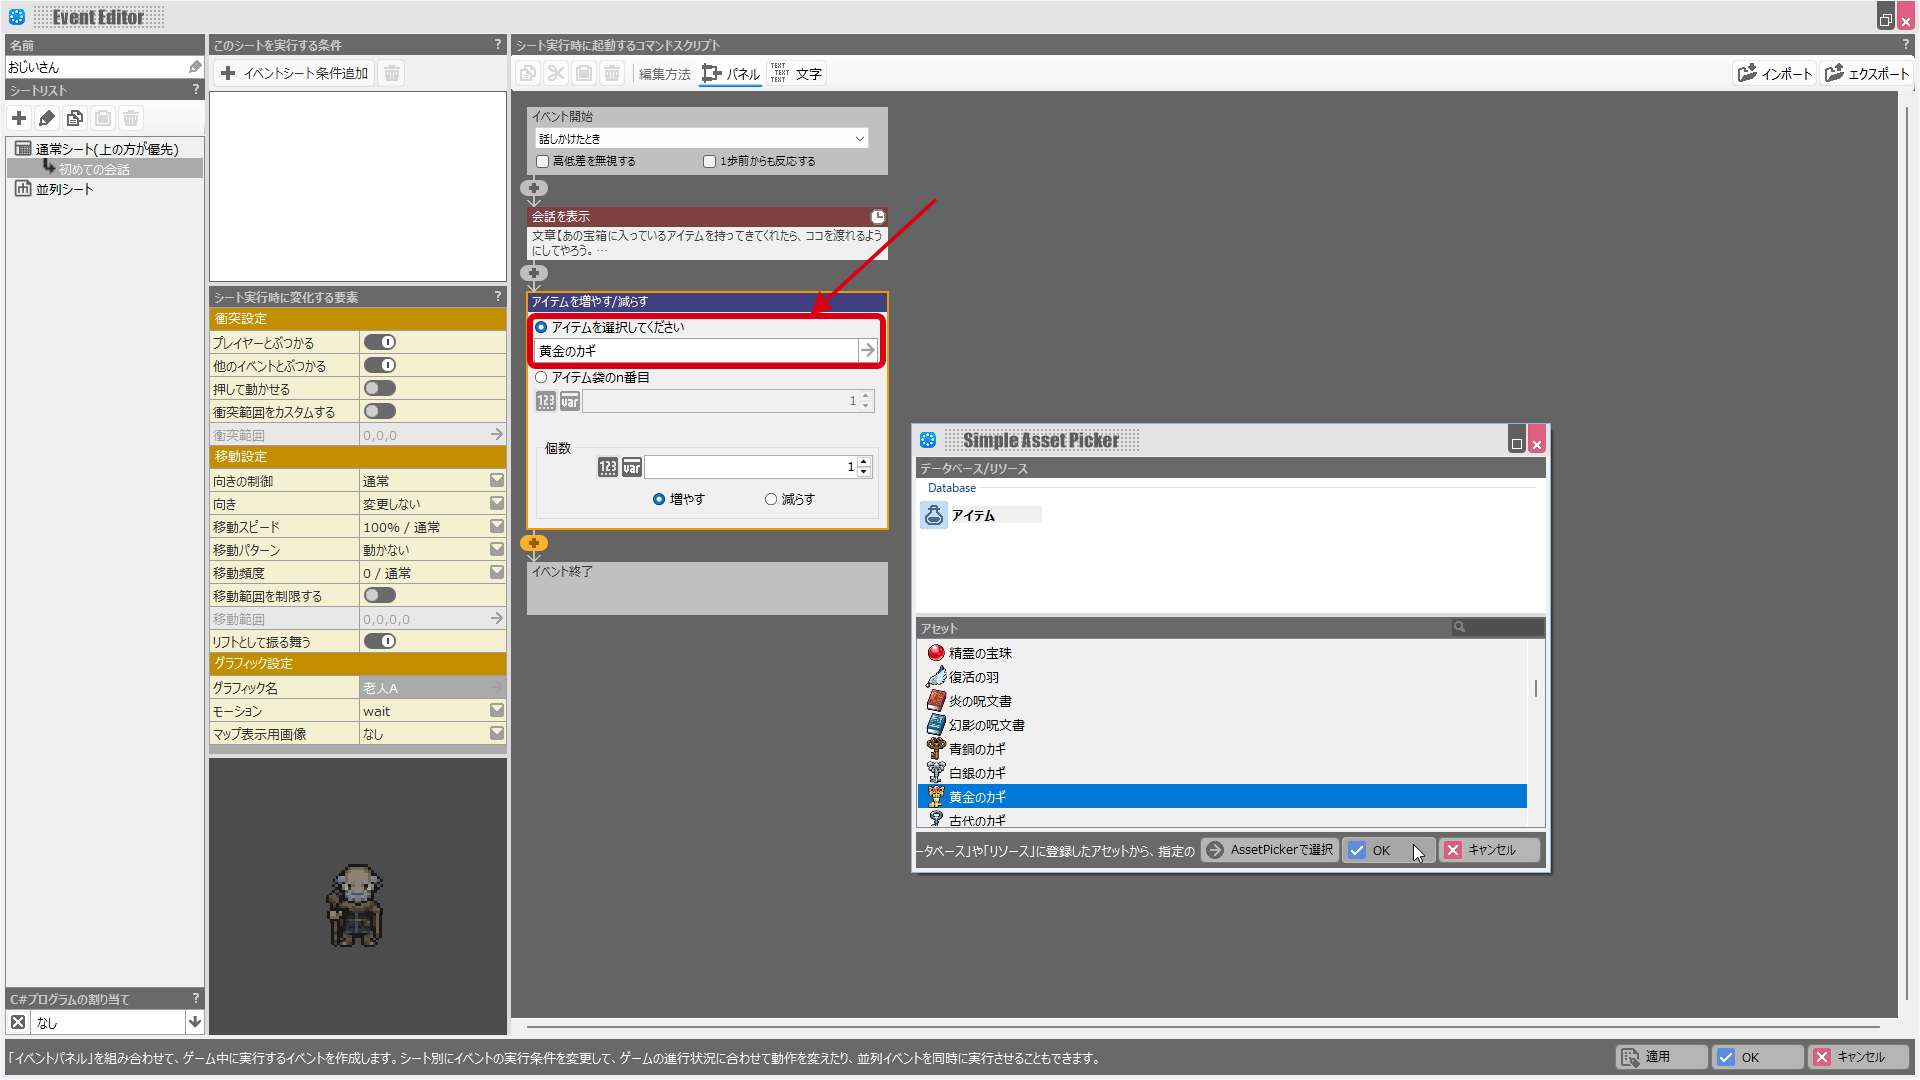
Task: Open C# program assignment dropdown arrow
Action: tap(195, 1022)
